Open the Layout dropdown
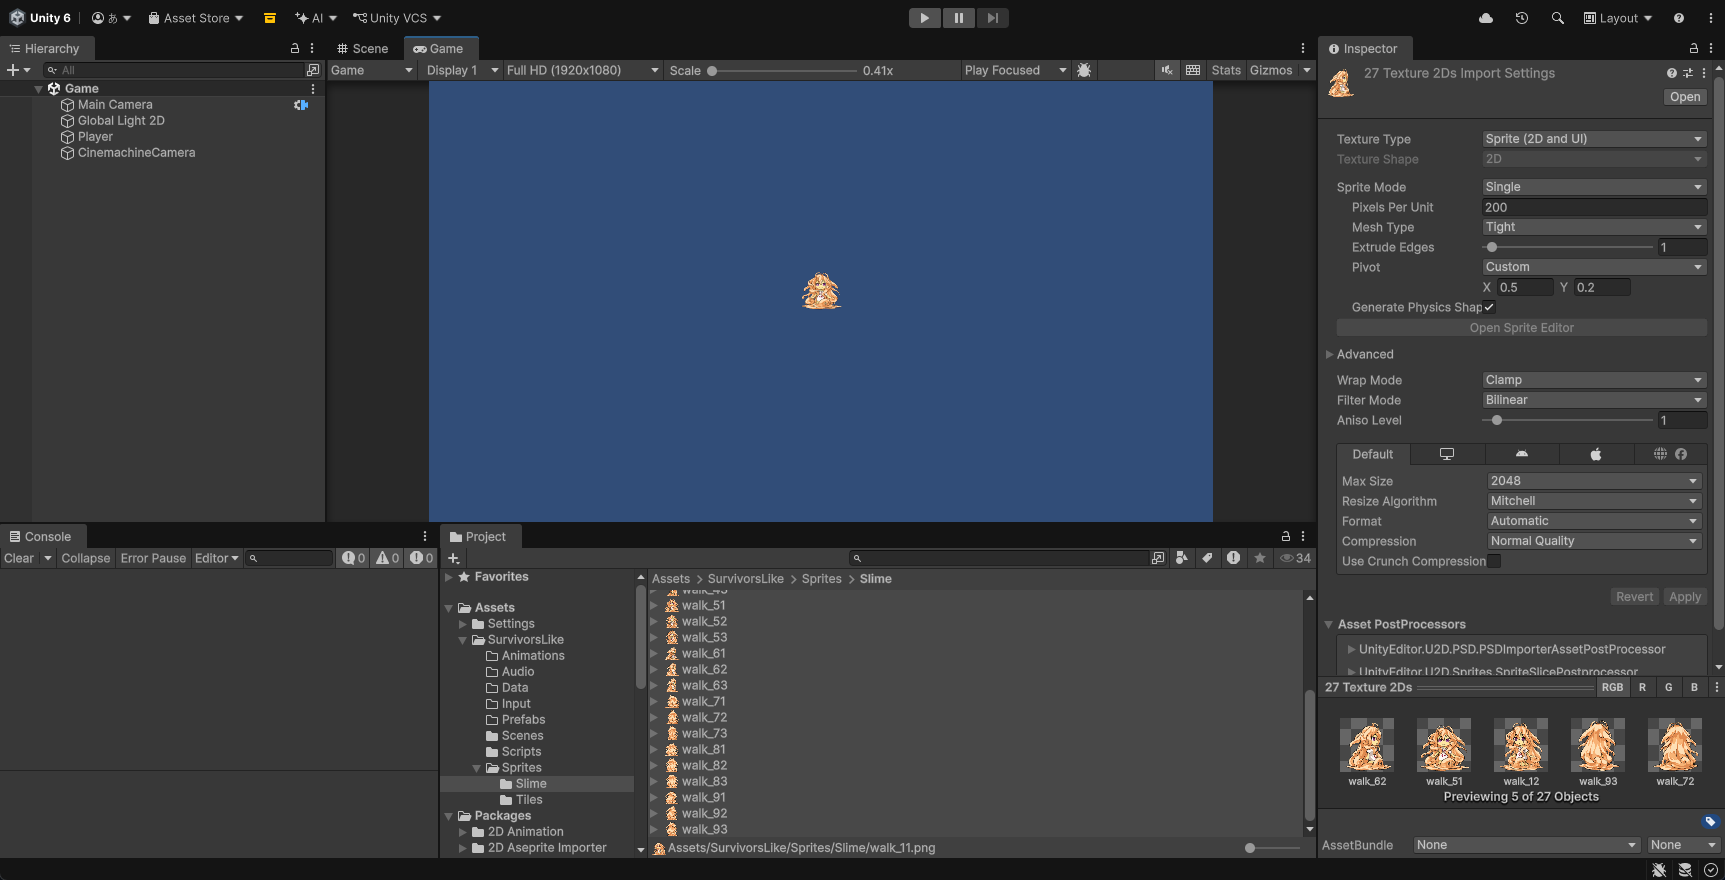The height and width of the screenshot is (880, 1725). point(1618,18)
